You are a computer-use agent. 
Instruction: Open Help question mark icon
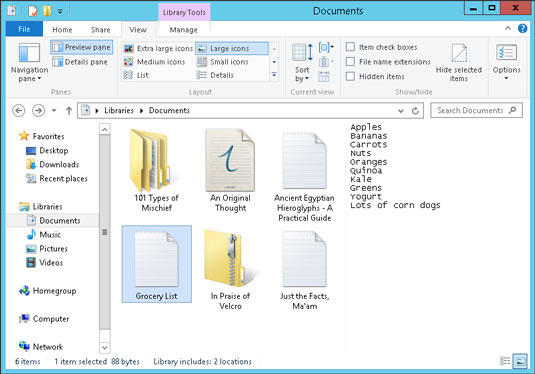click(522, 28)
